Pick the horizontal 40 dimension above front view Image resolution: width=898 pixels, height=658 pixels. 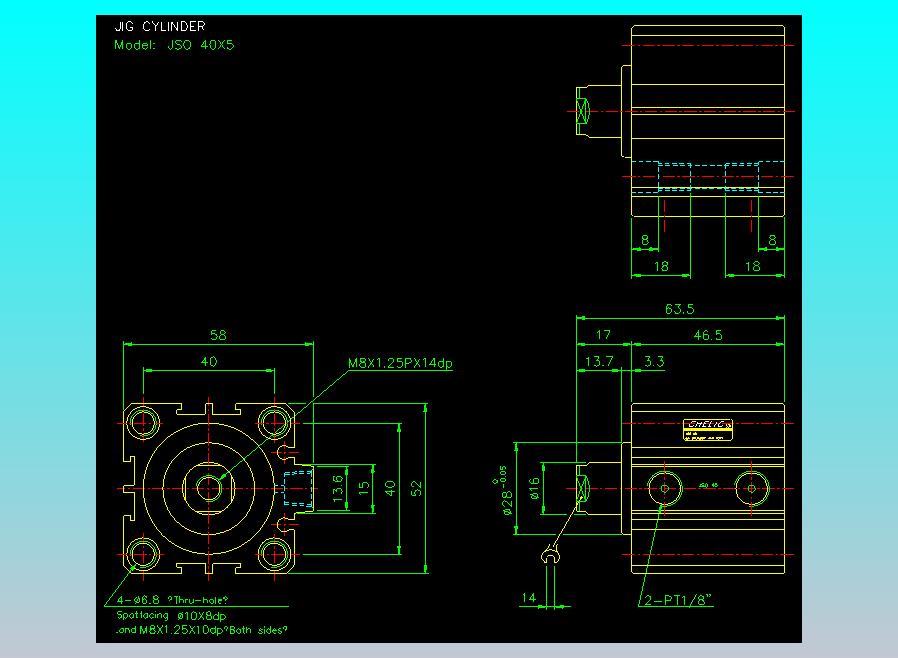point(209,361)
